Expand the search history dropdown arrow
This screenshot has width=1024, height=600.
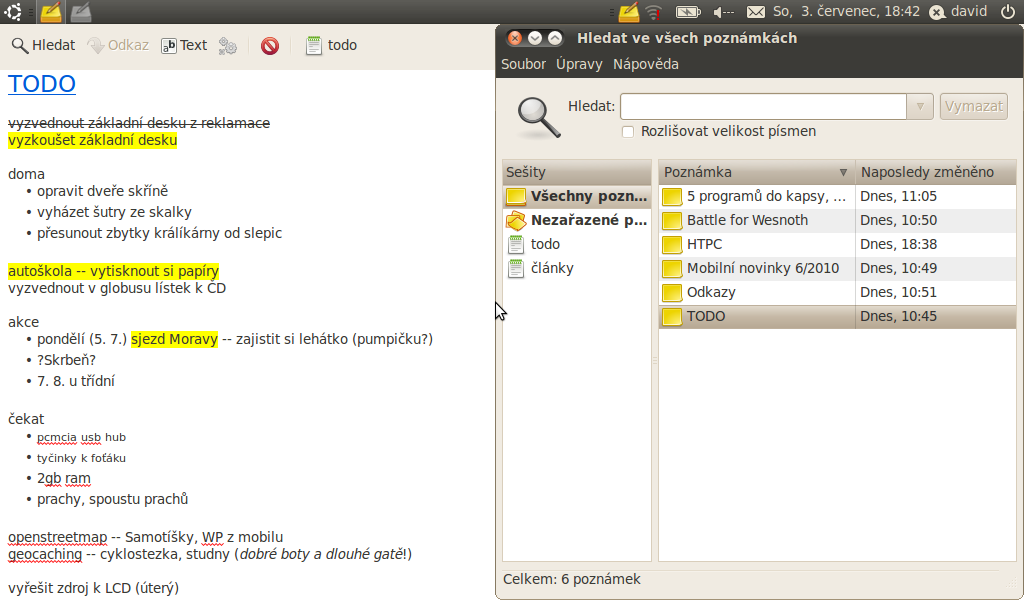click(920, 106)
